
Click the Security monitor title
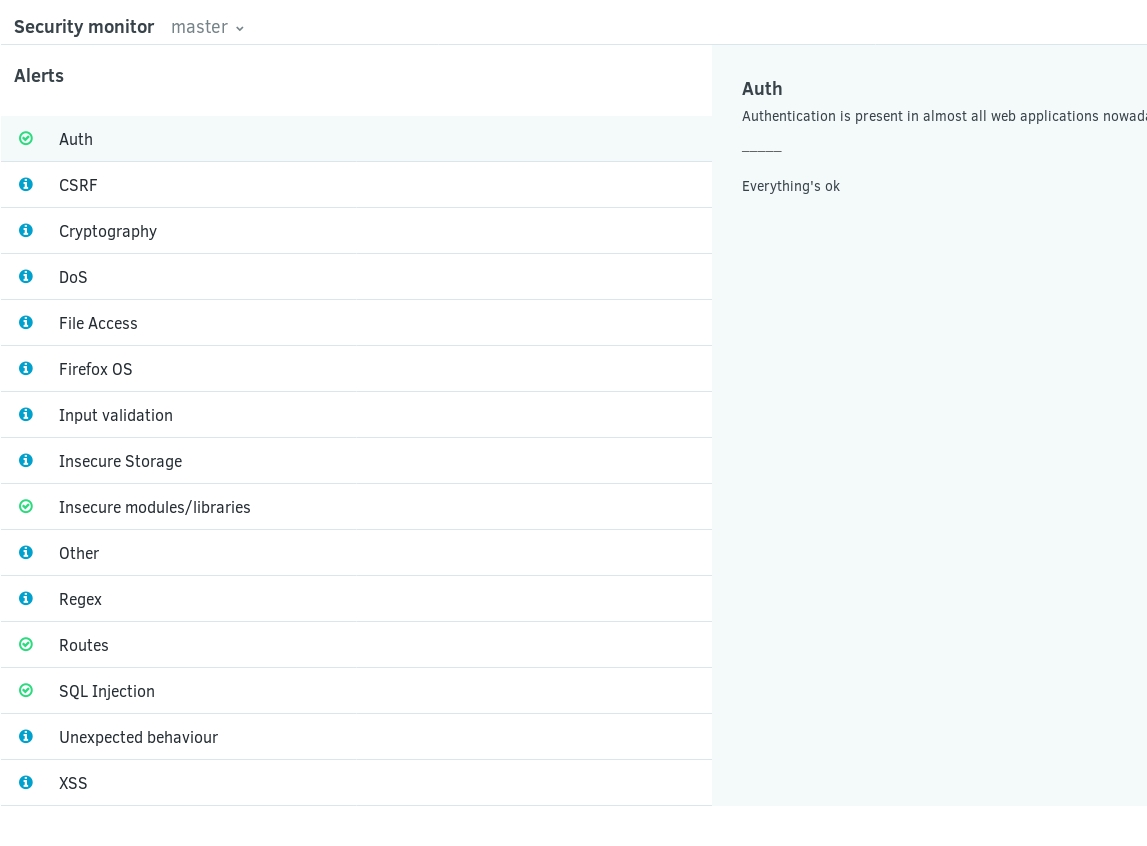(84, 27)
